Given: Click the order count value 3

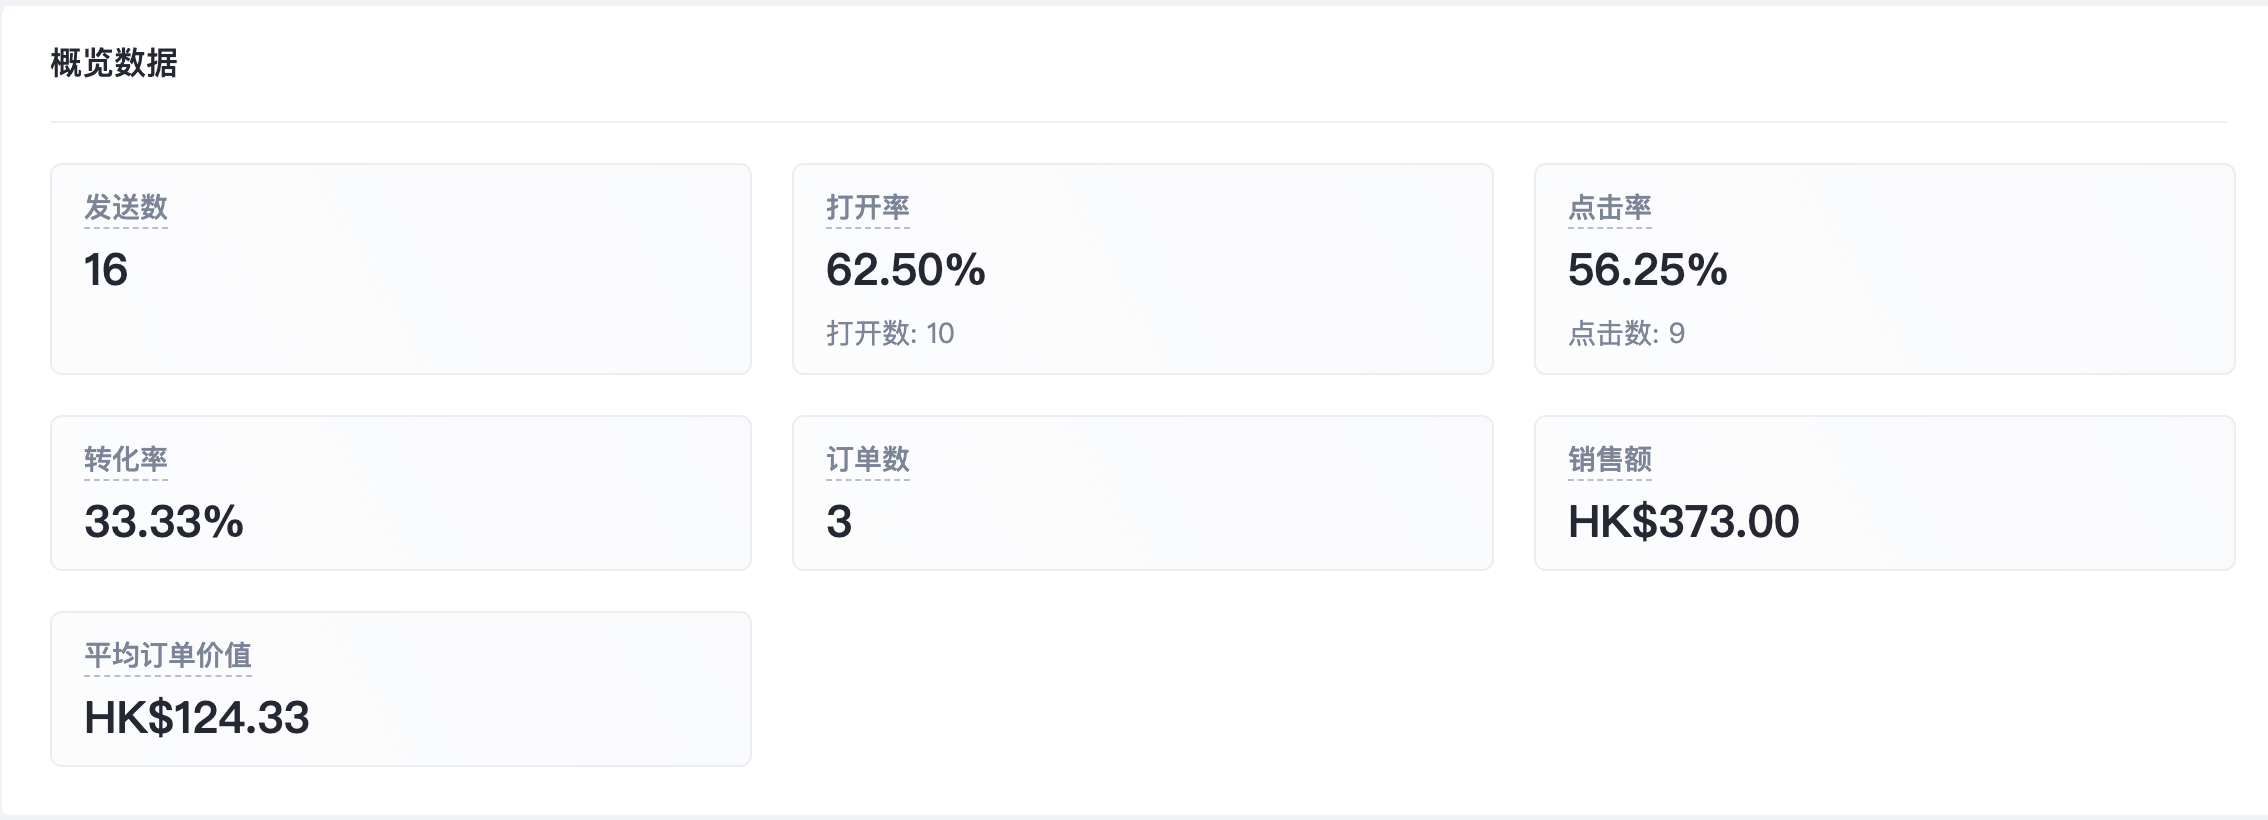Looking at the screenshot, I should tap(839, 522).
